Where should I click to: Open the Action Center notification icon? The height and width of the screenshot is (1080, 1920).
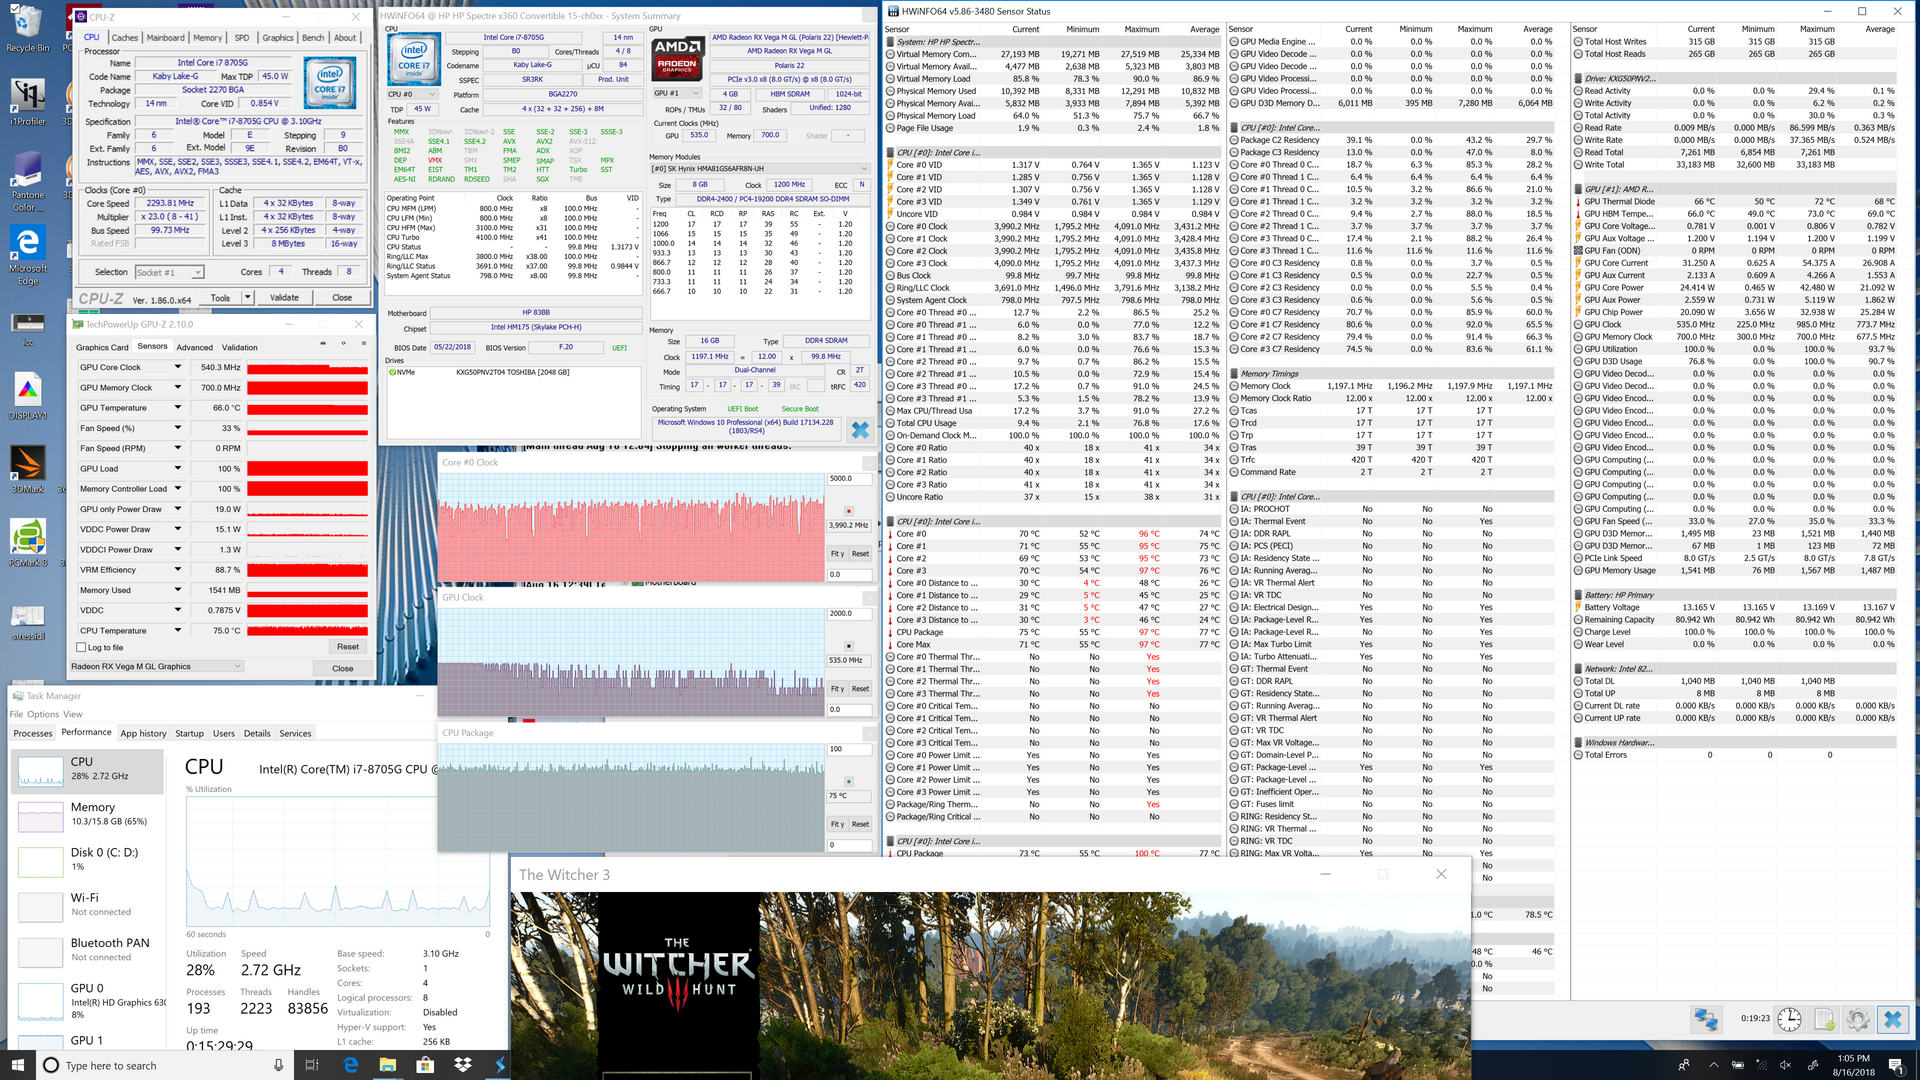[1895, 1065]
